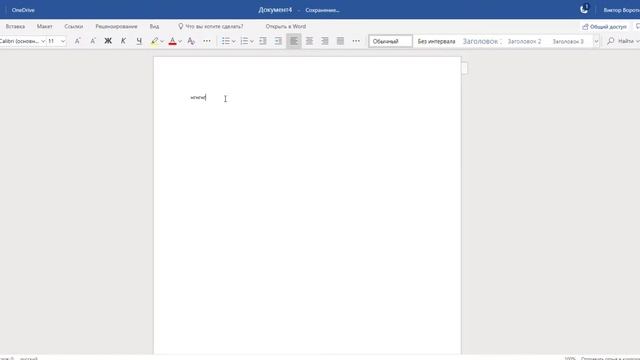The image size is (640, 360).
Task: Expand the styles gallery
Action: (x=596, y=41)
